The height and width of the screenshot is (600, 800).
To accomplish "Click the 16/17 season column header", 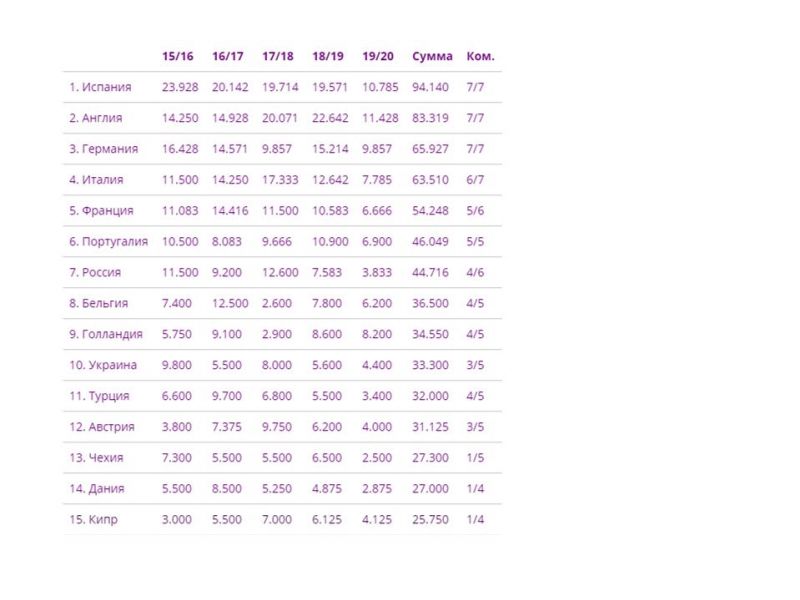I will coord(228,56).
